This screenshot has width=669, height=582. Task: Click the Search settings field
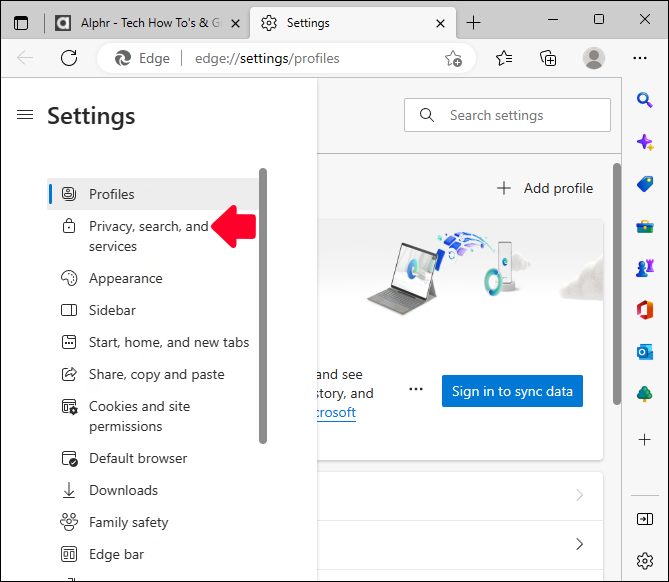coord(507,115)
